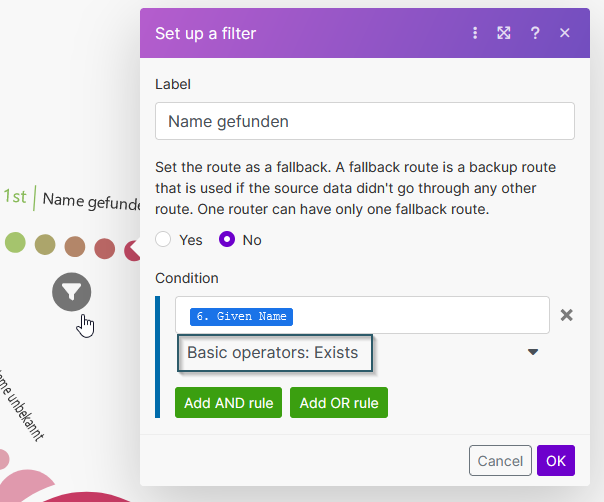Click the funnel filter icon on the route
Viewport: 604px width, 502px height.
point(72,292)
